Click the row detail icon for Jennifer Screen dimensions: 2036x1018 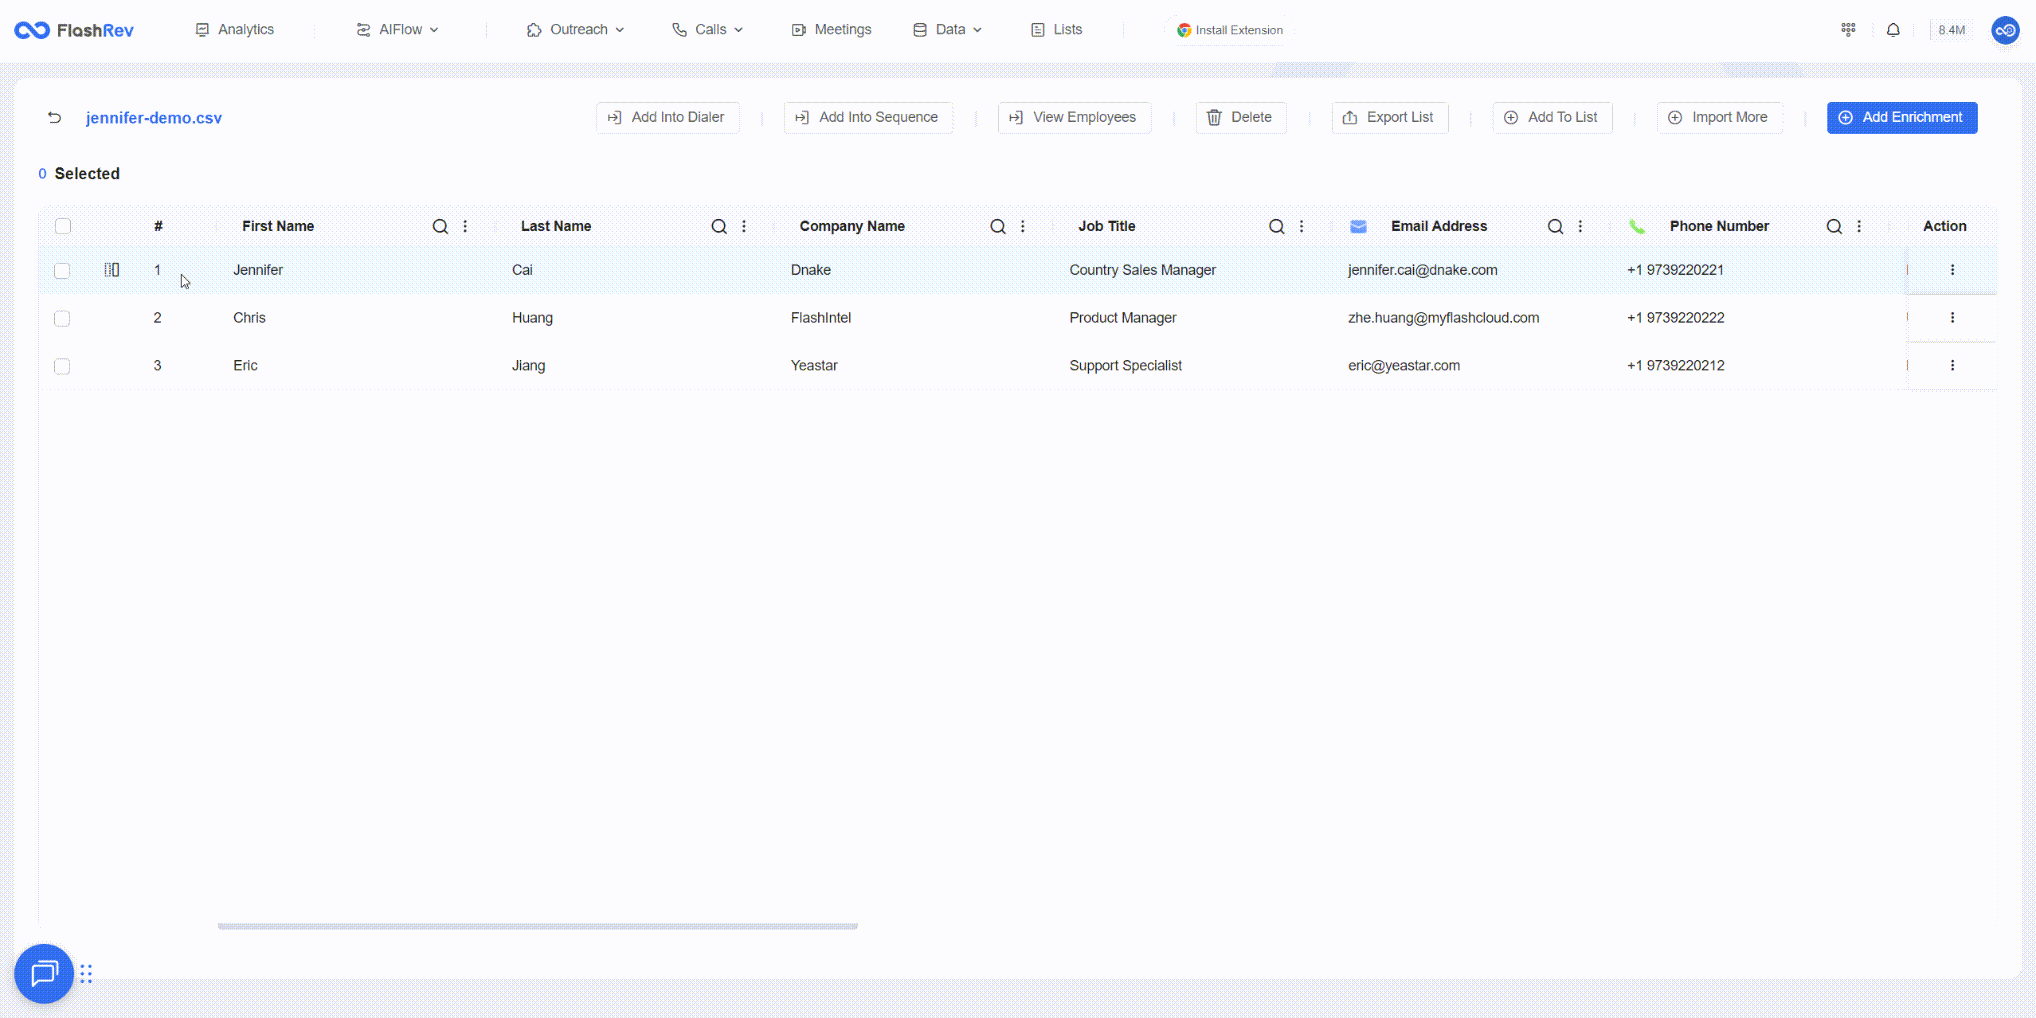pos(112,270)
